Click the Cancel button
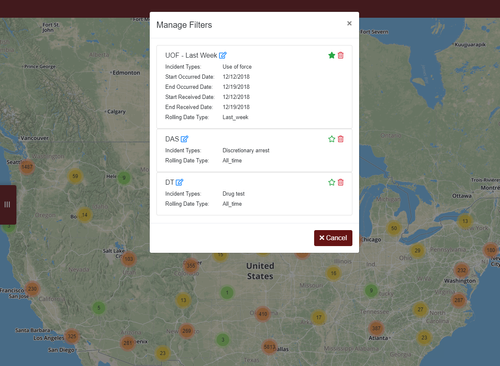Viewport: 500px width, 366px height. click(x=333, y=238)
